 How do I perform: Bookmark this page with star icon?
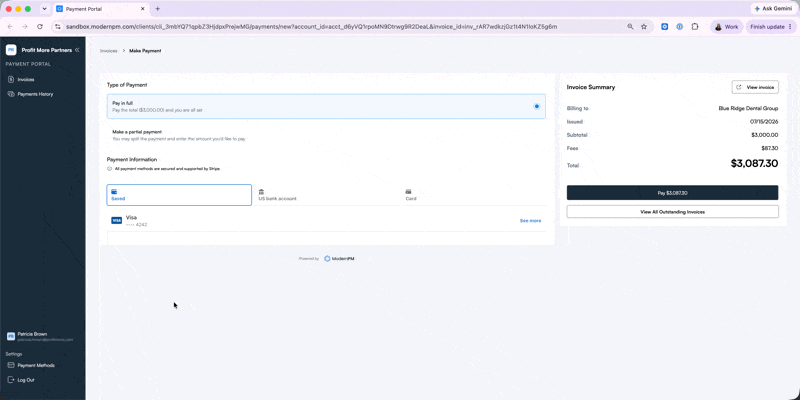[x=644, y=27]
